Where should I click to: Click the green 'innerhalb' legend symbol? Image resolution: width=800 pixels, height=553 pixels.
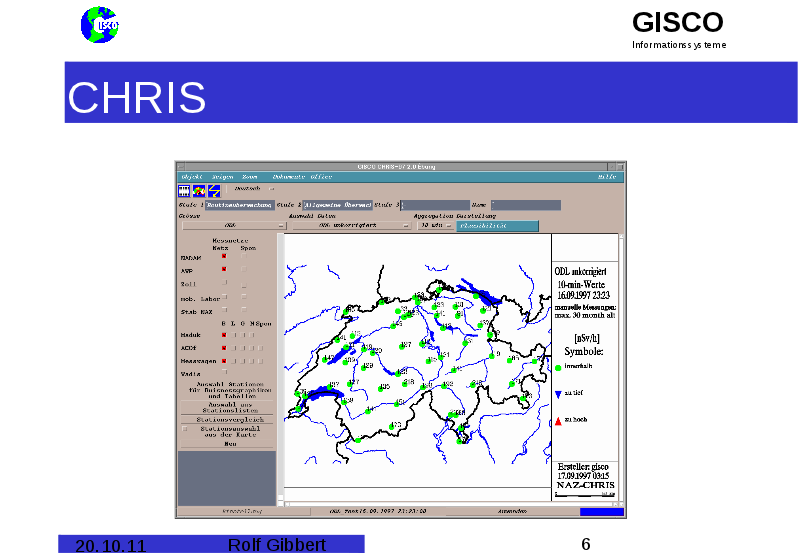point(558,367)
